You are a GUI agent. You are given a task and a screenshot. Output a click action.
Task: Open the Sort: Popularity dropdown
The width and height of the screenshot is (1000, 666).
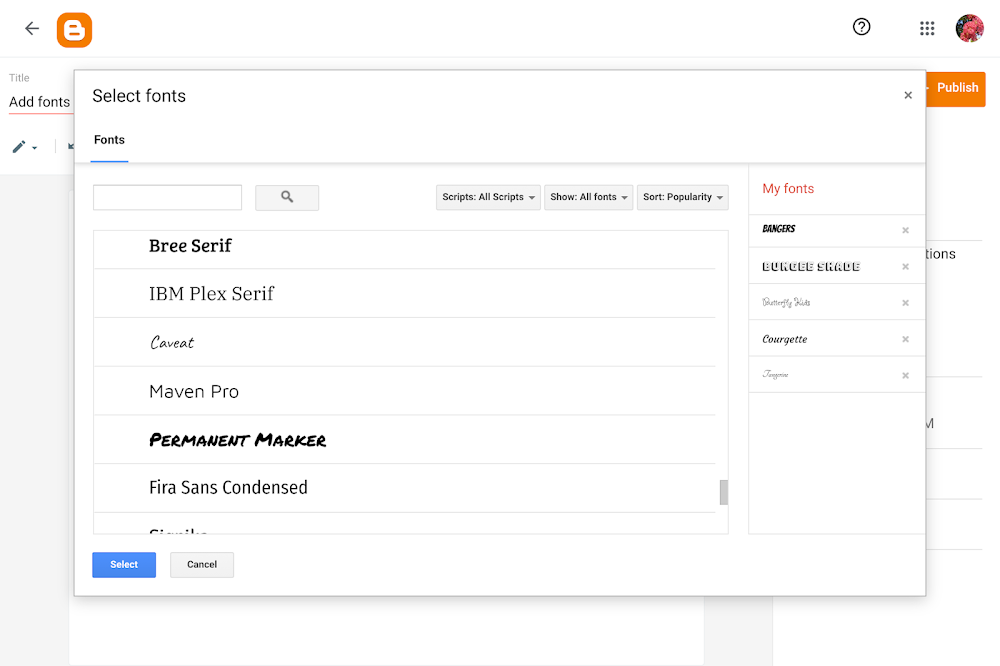pos(682,197)
